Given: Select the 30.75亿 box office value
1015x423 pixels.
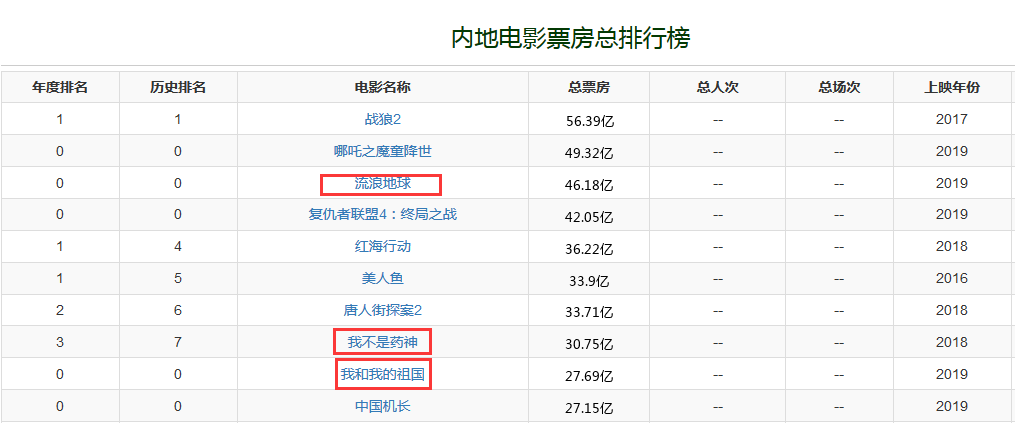Looking at the screenshot, I should (589, 345).
